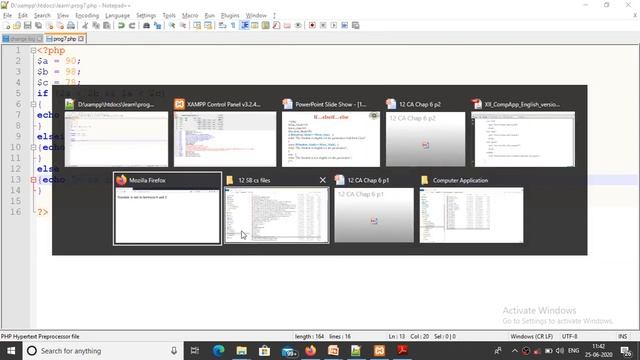Click the New file toolbar icon
This screenshot has height=360, width=640.
pyautogui.click(x=7, y=25)
